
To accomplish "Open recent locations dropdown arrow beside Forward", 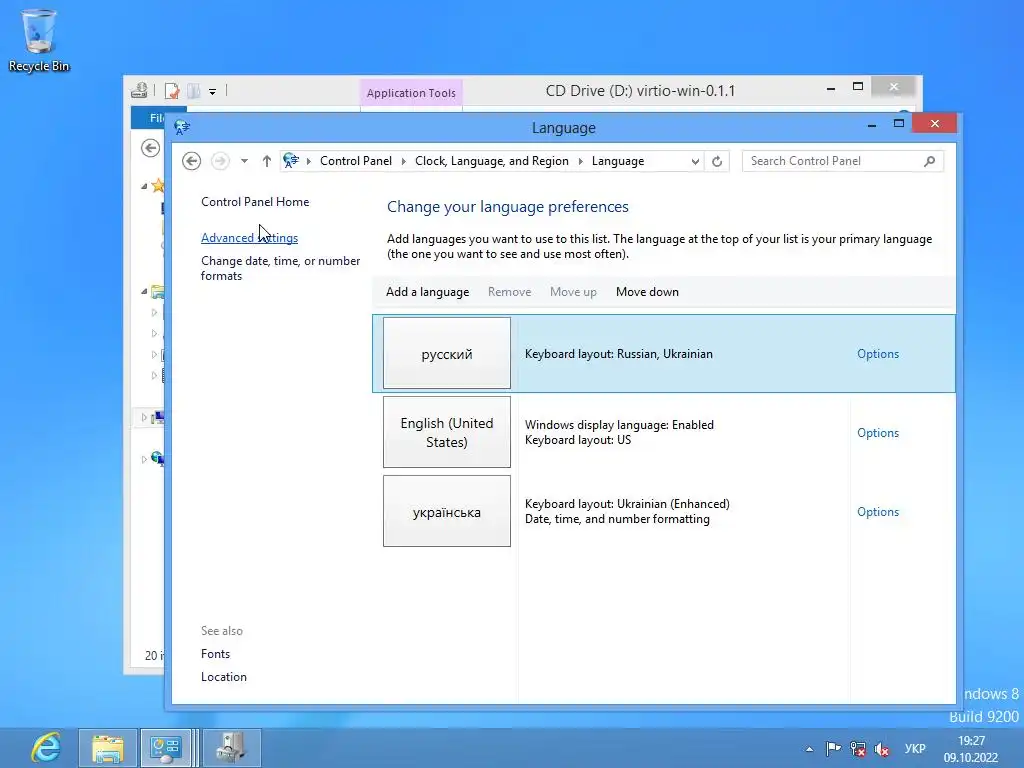I will pos(244,161).
